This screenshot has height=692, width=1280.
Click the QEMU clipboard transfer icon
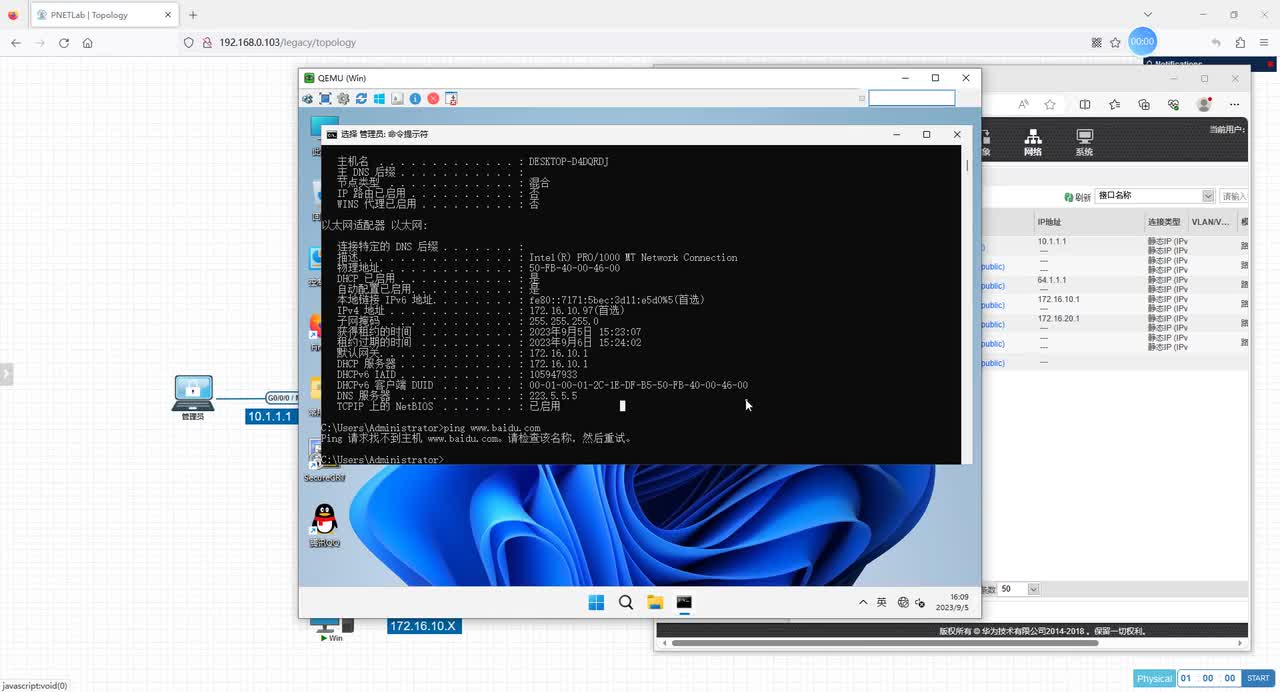(x=451, y=99)
